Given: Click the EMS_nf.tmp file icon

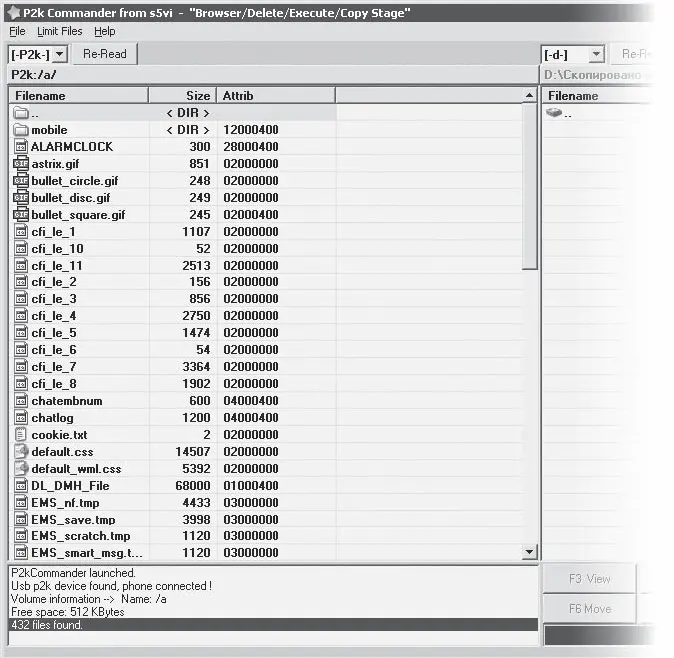Looking at the screenshot, I should click(x=21, y=502).
